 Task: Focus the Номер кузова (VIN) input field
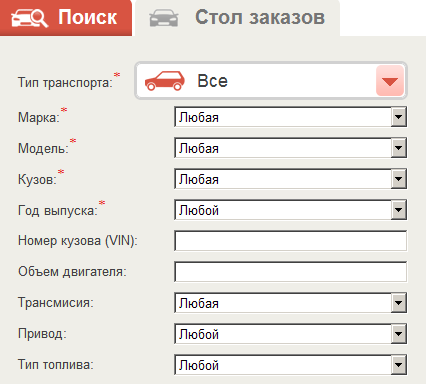(290, 241)
